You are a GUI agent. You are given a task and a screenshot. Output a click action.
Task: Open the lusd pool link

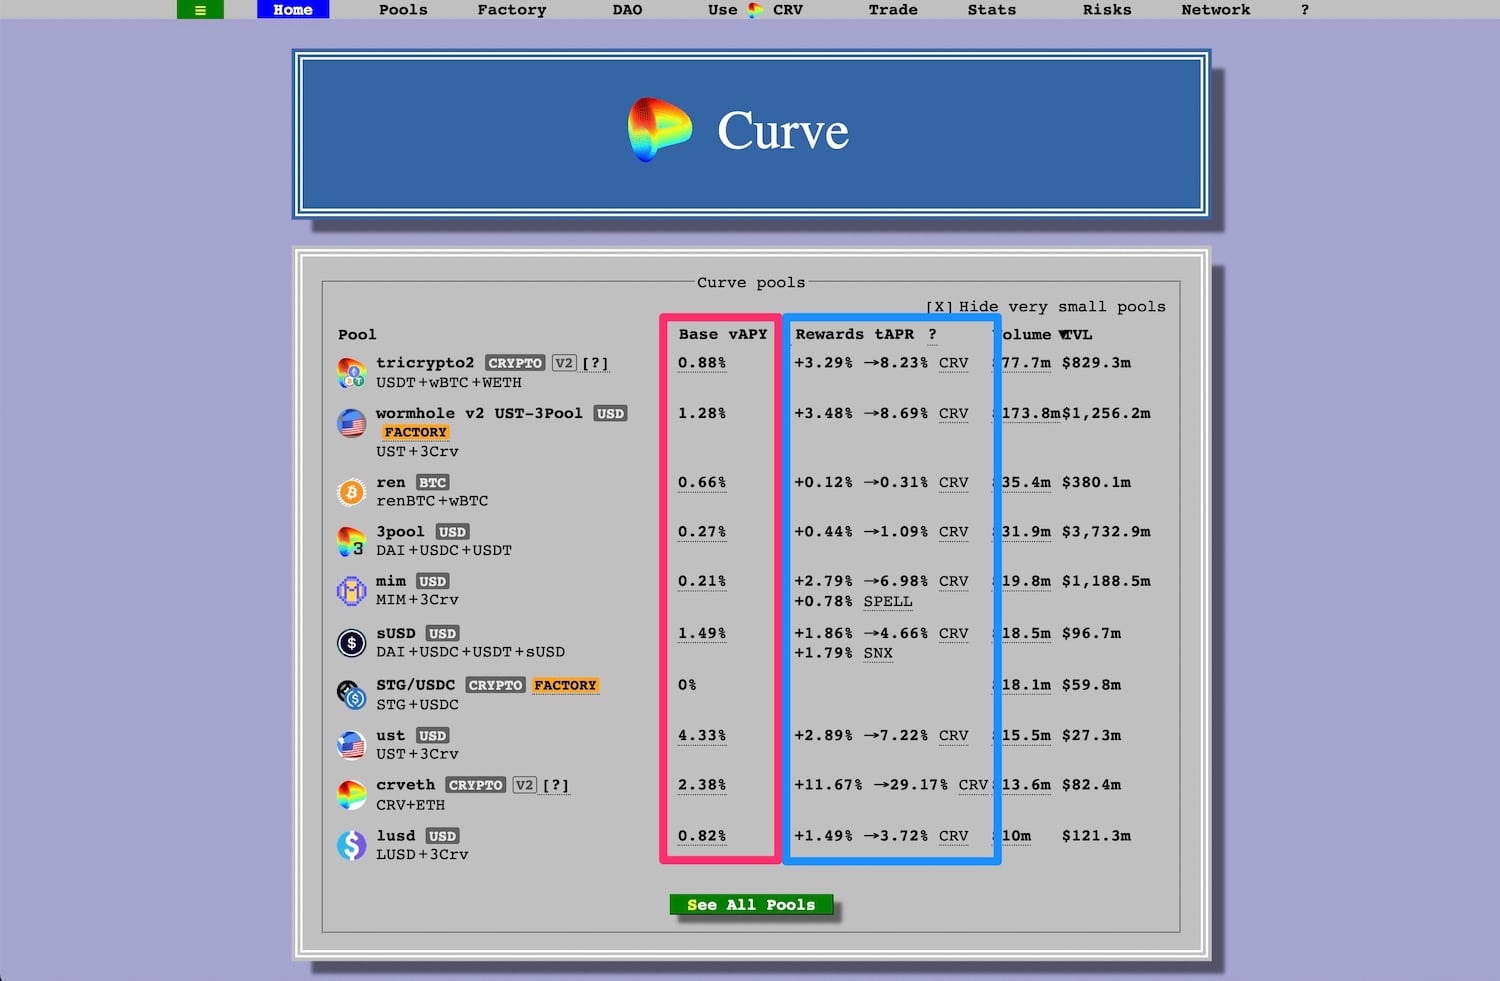click(x=395, y=836)
